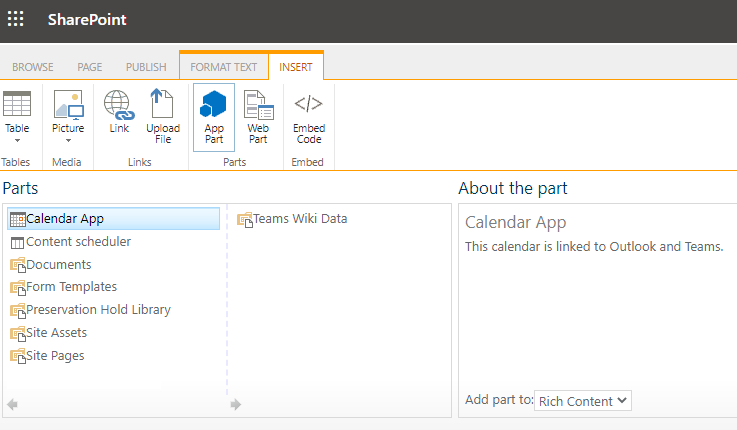Expand the Picture dropdown arrow
The image size is (737, 430).
pos(68,141)
